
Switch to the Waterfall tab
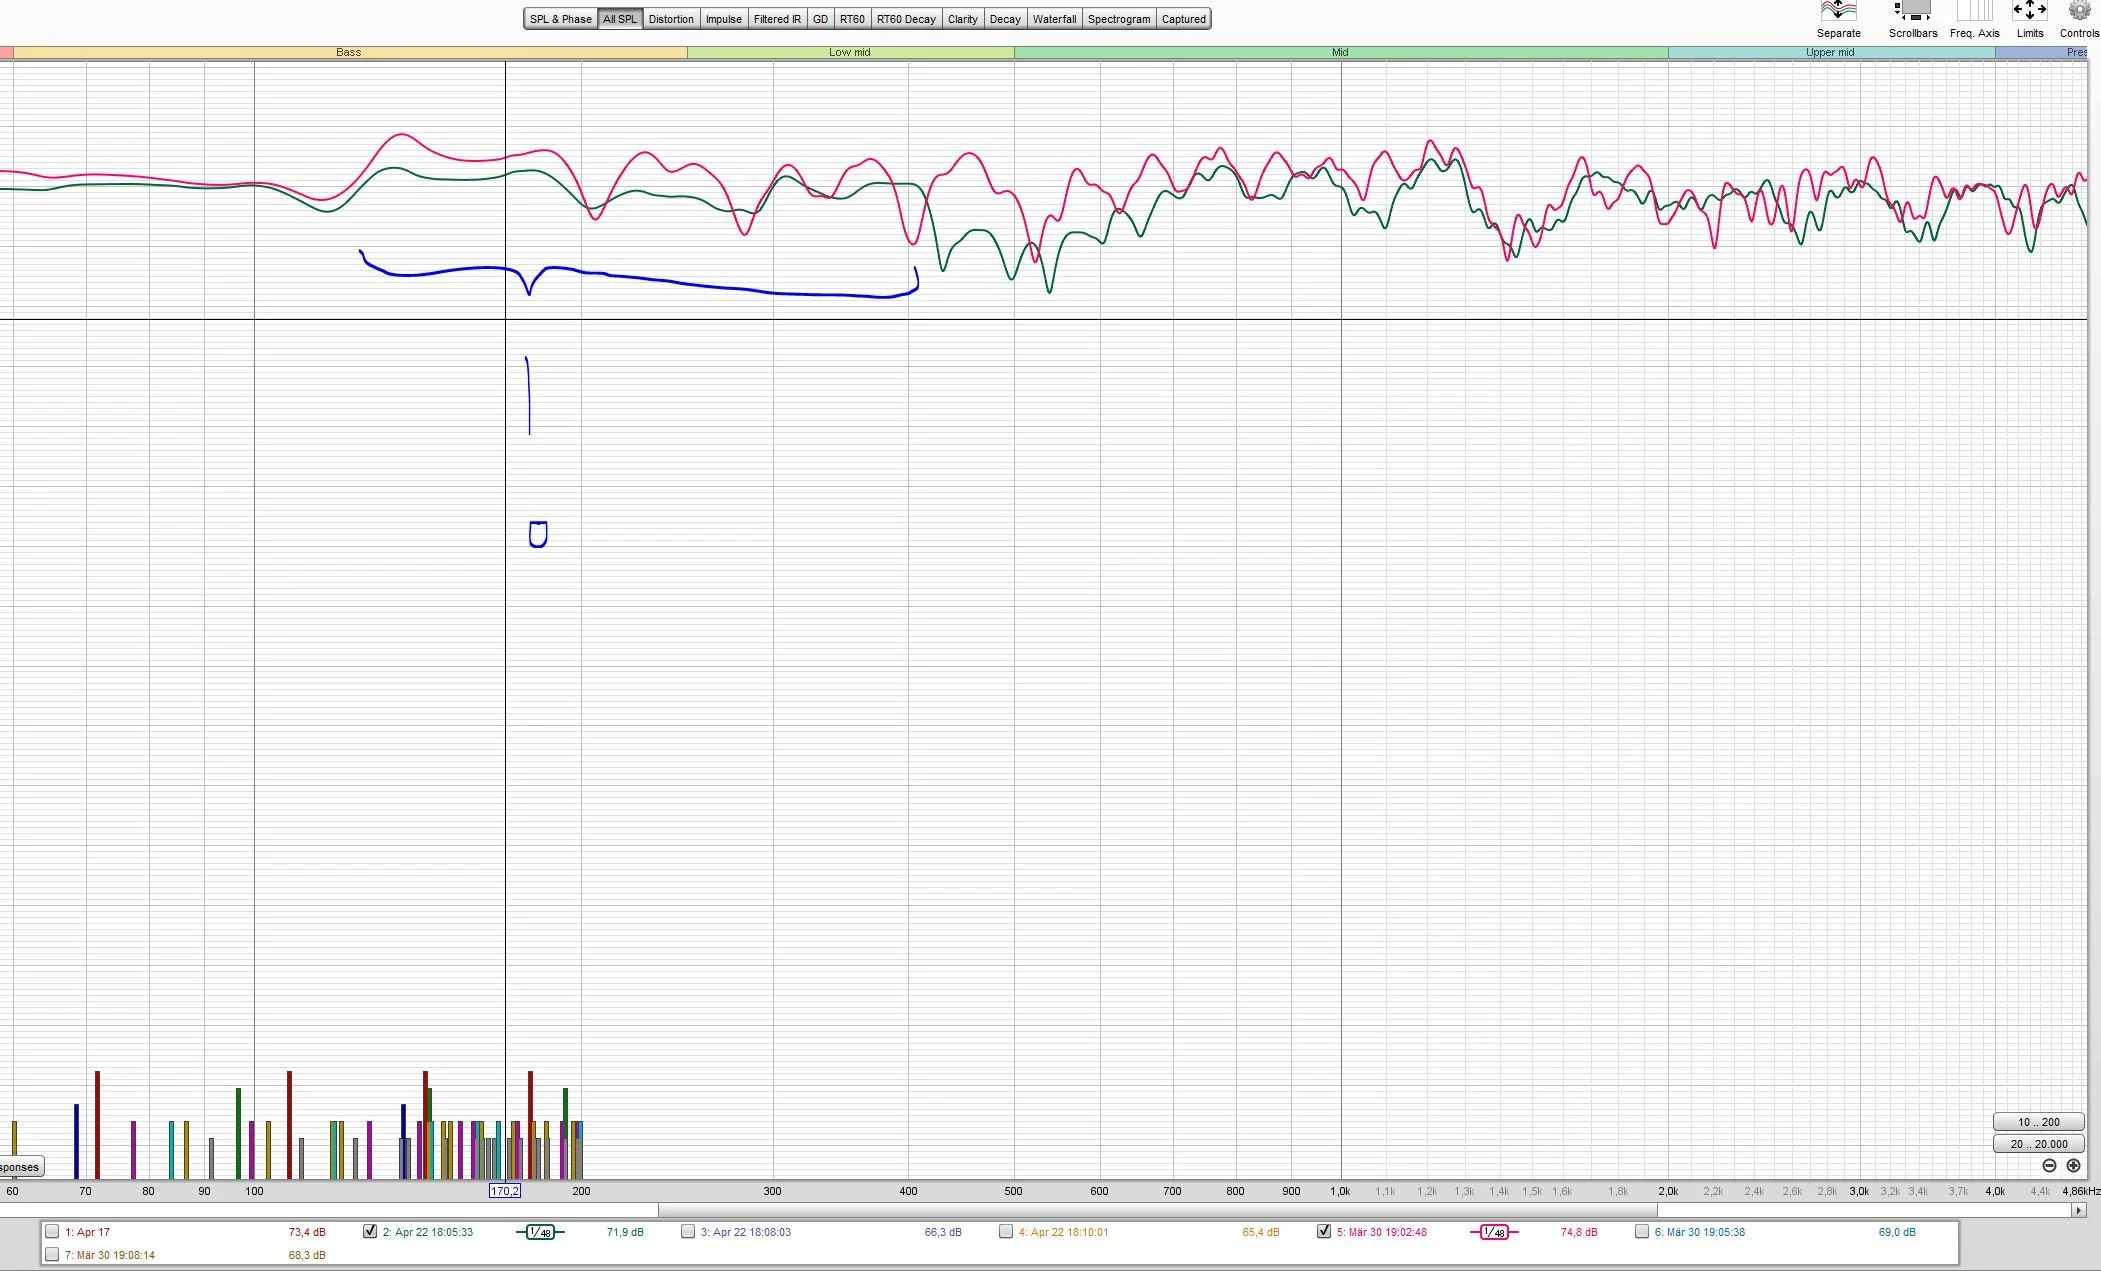pyautogui.click(x=1054, y=19)
